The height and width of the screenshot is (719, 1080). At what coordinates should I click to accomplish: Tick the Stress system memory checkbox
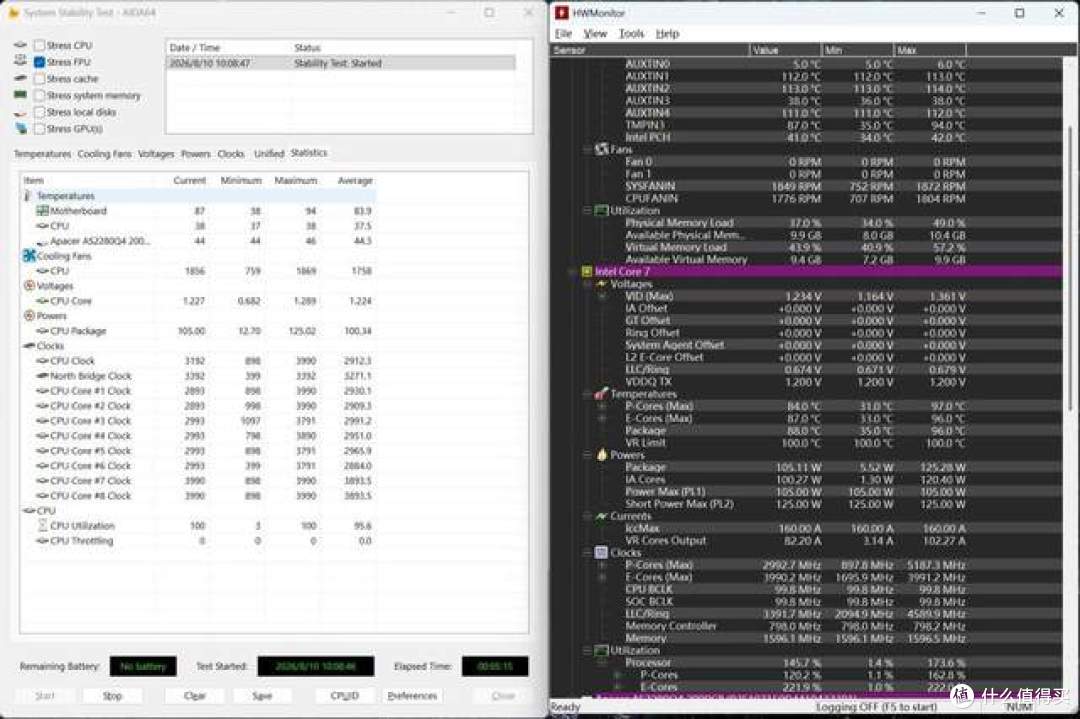coord(39,95)
